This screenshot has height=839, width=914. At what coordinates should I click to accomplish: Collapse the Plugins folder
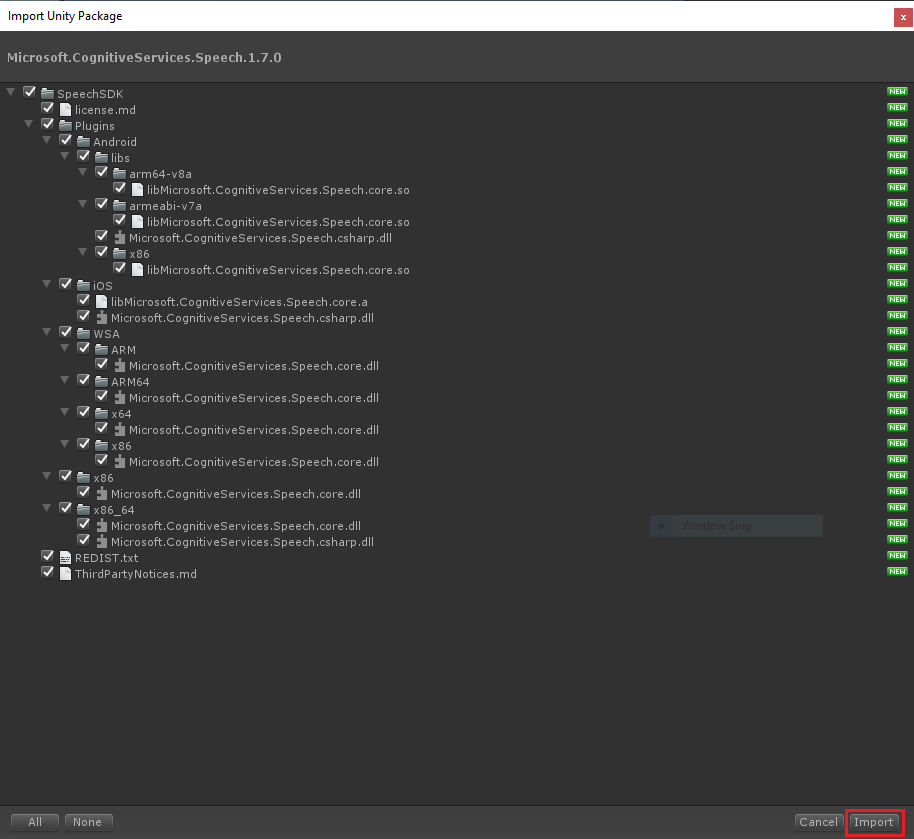29,124
